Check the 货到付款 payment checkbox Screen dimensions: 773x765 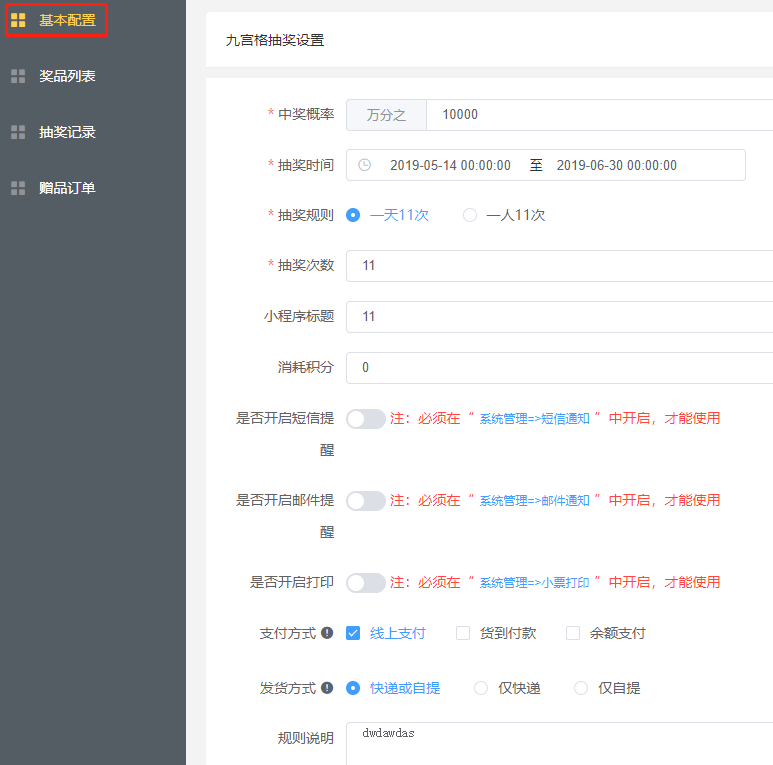[x=463, y=633]
